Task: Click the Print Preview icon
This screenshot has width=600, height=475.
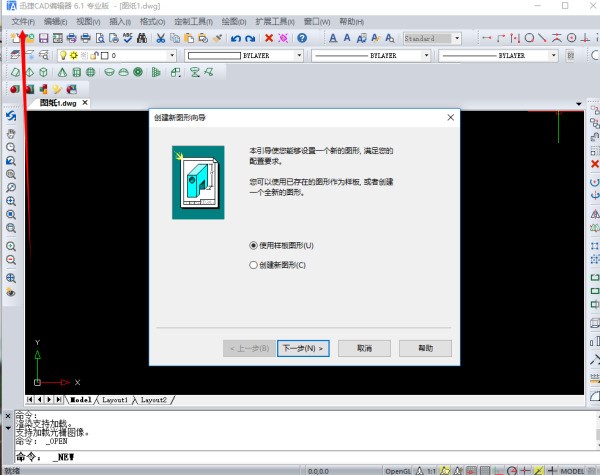Action: click(x=100, y=38)
